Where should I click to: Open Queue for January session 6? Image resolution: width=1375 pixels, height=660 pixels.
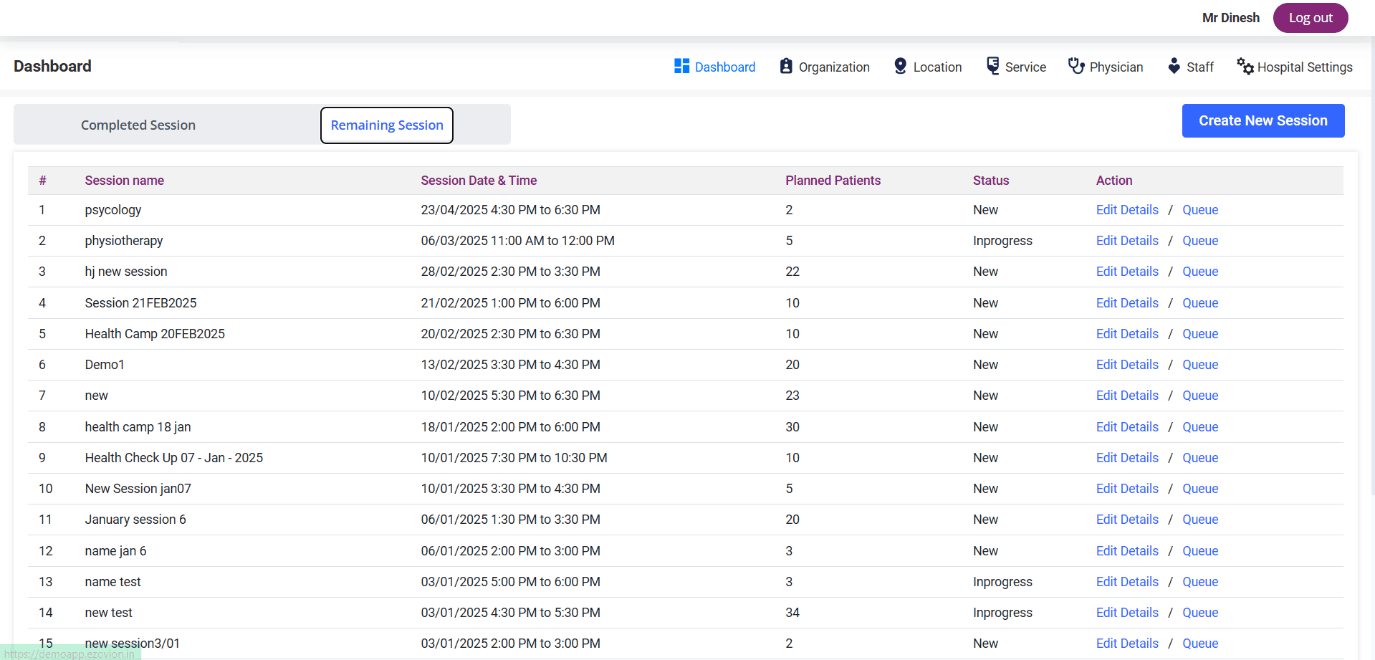pyautogui.click(x=1200, y=520)
